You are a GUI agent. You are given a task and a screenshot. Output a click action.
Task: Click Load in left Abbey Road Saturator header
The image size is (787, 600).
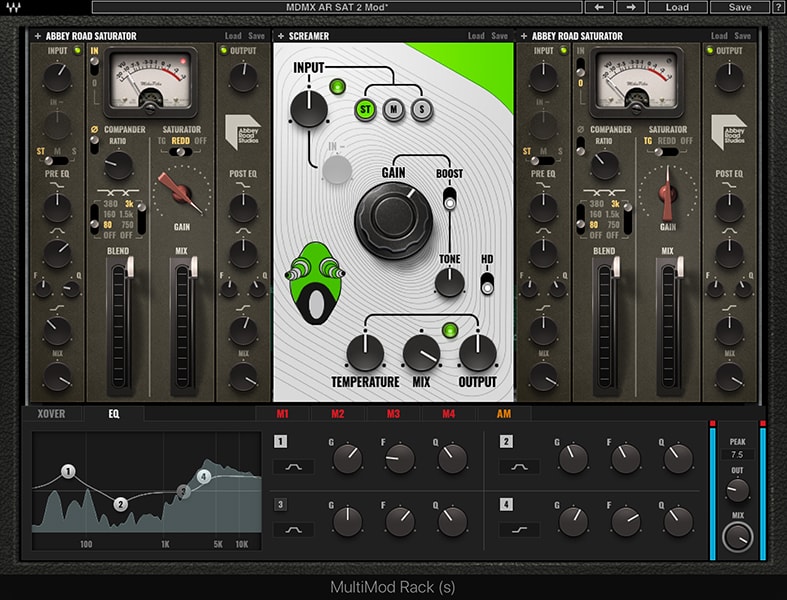pyautogui.click(x=233, y=36)
